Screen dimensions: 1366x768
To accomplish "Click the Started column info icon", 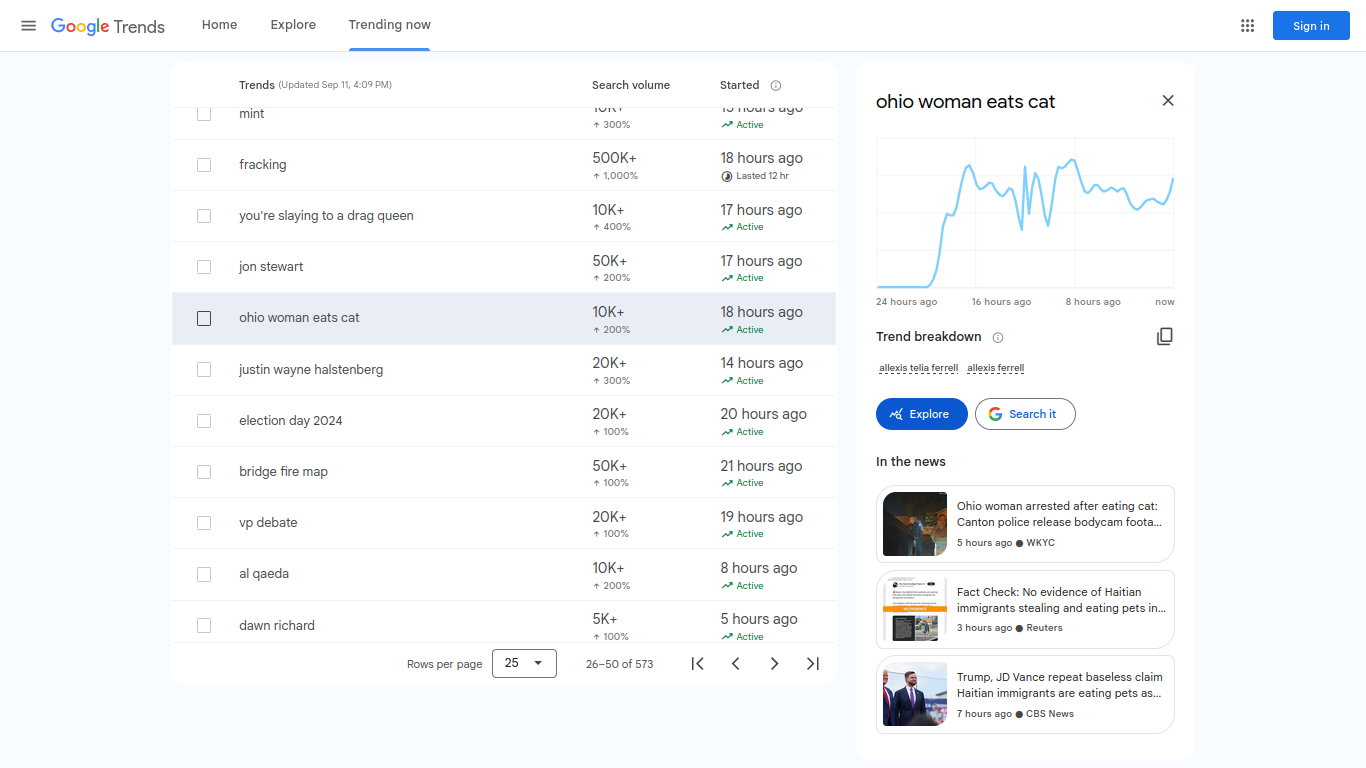I will click(x=776, y=85).
